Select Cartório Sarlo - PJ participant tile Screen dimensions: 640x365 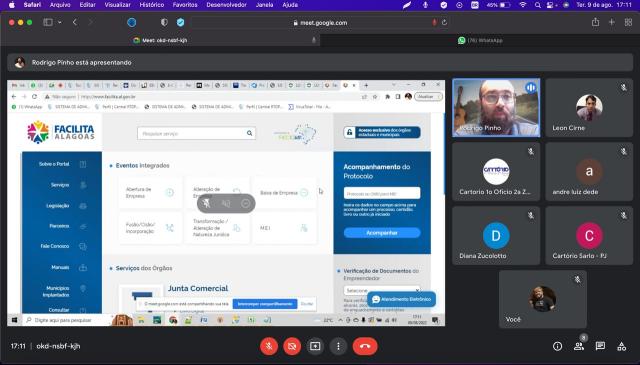click(589, 236)
